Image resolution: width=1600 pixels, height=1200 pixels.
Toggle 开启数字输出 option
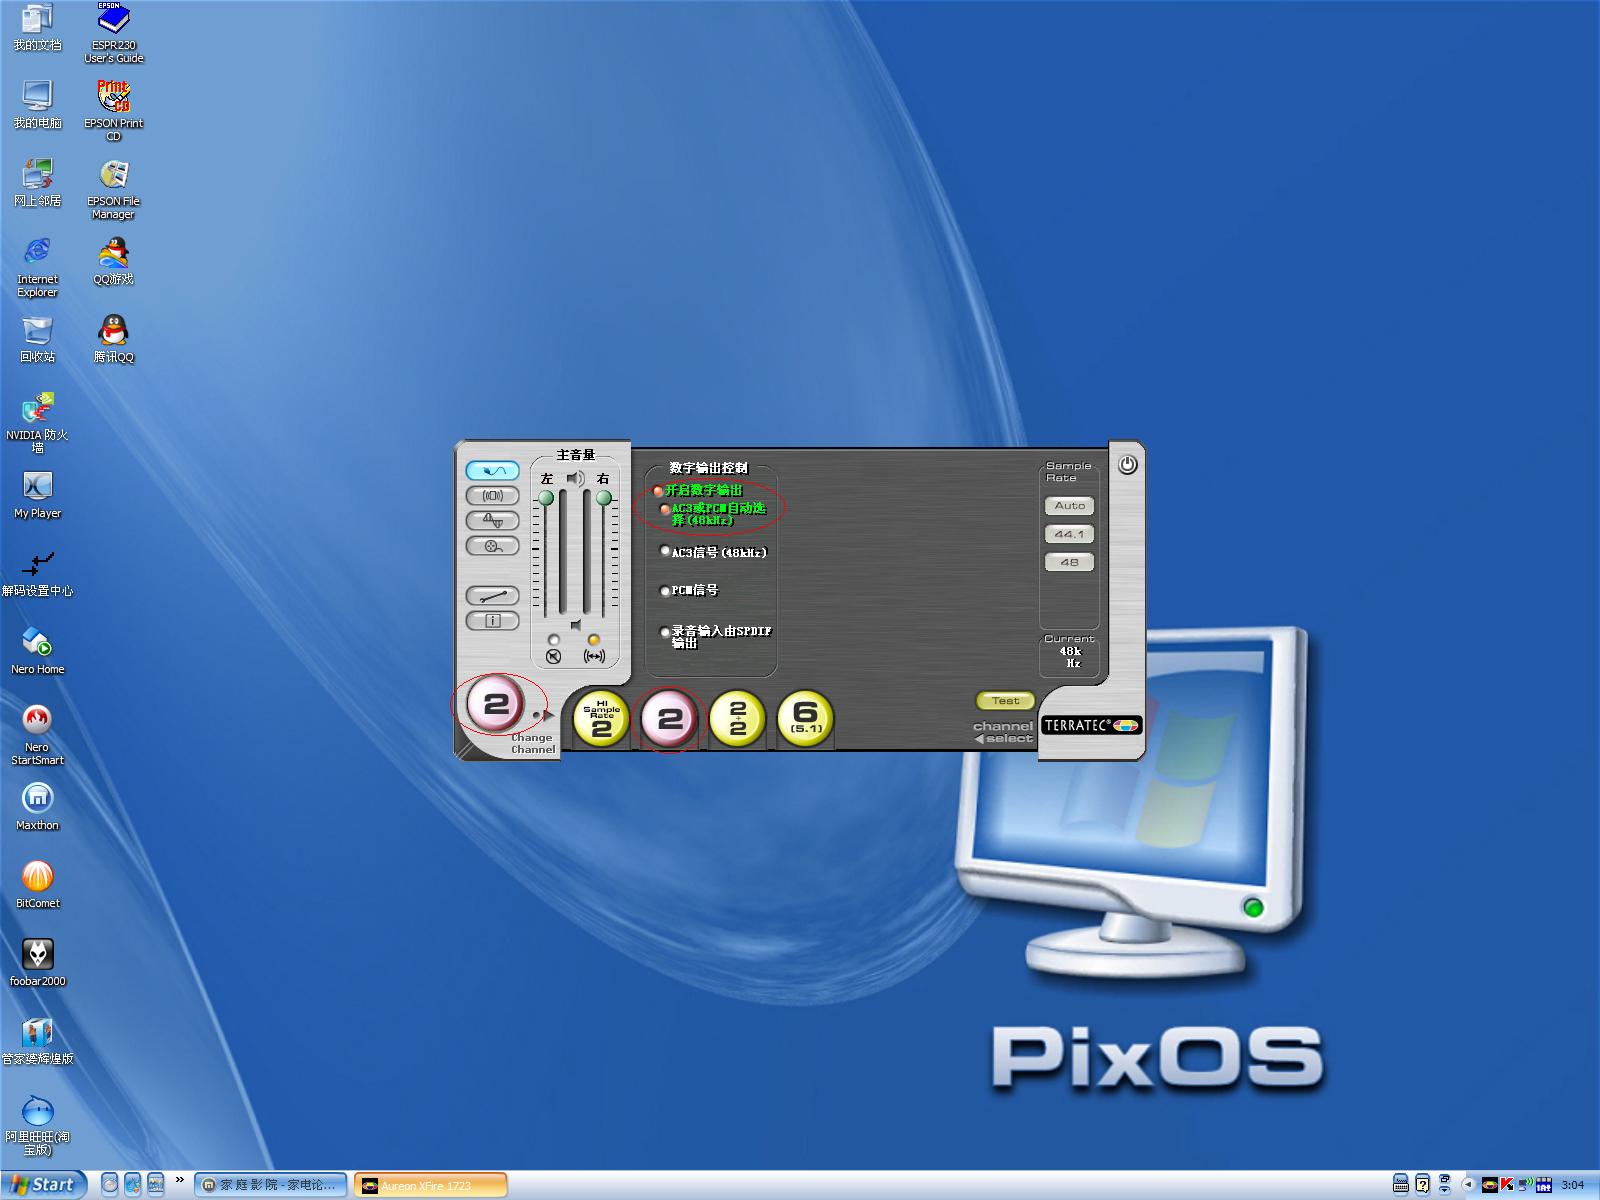click(697, 490)
